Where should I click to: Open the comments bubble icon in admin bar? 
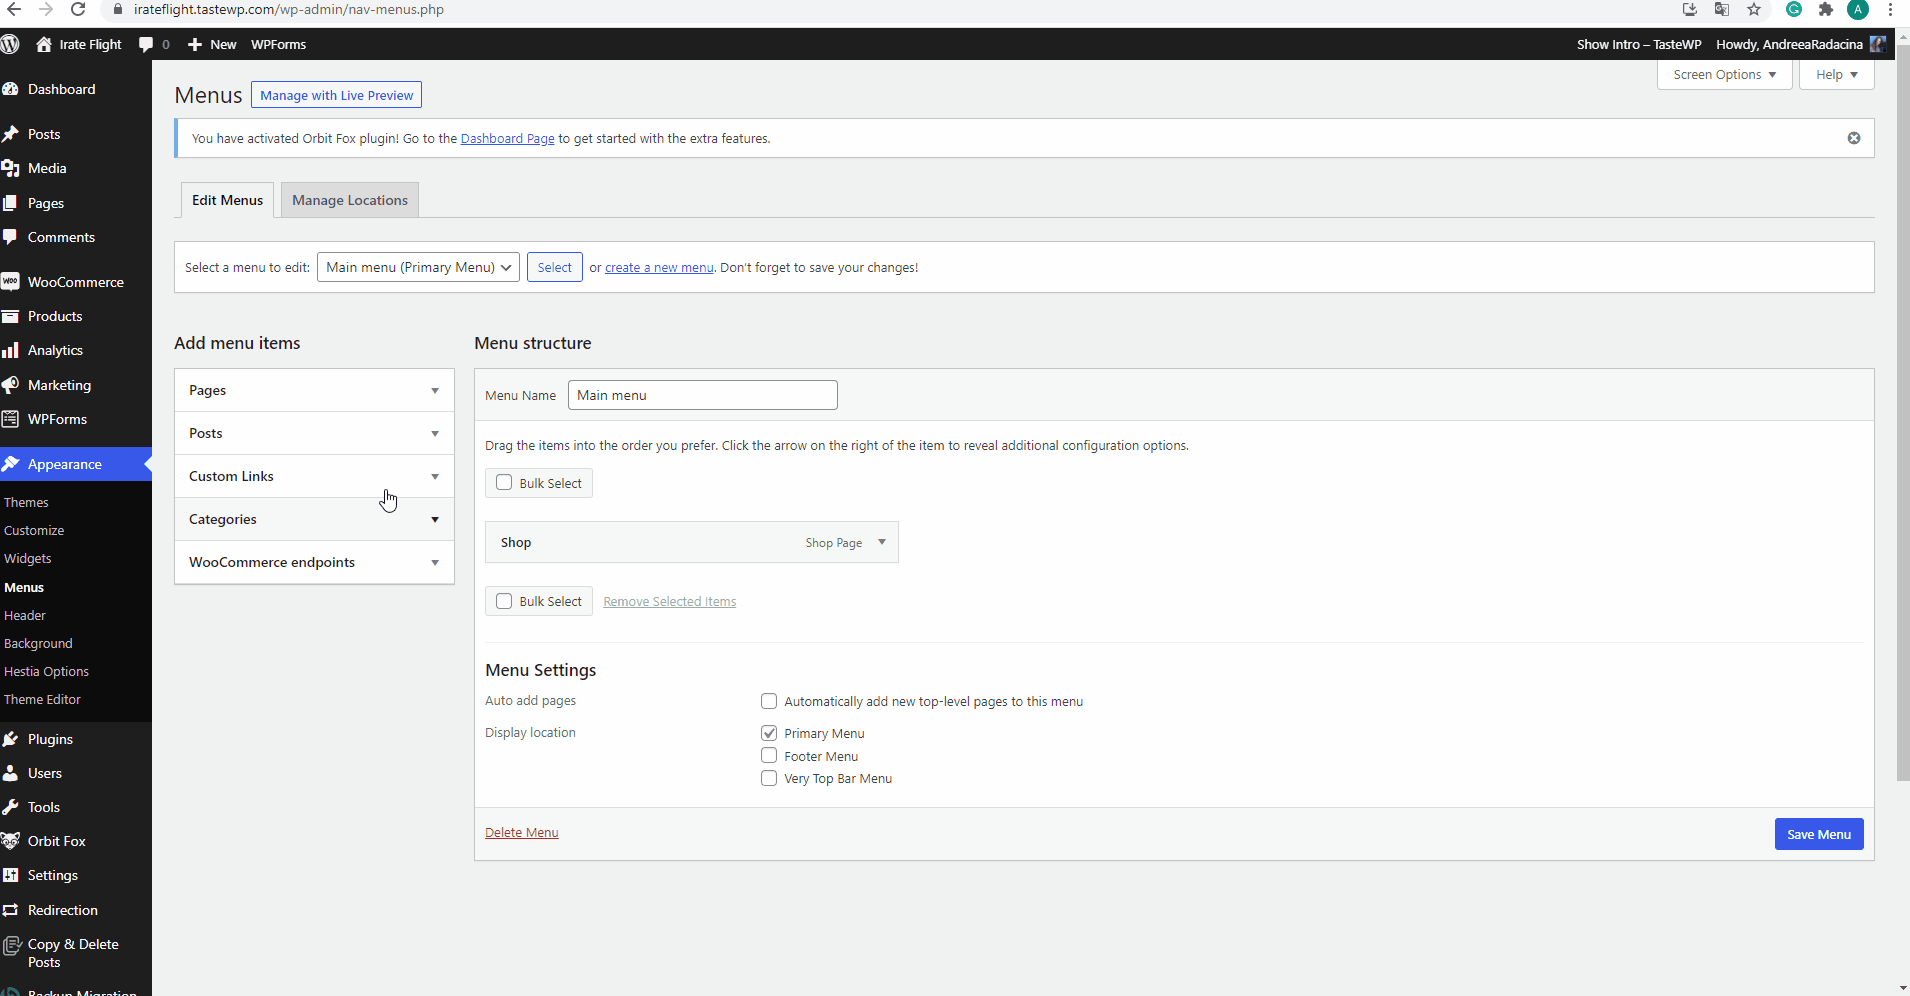tap(146, 44)
